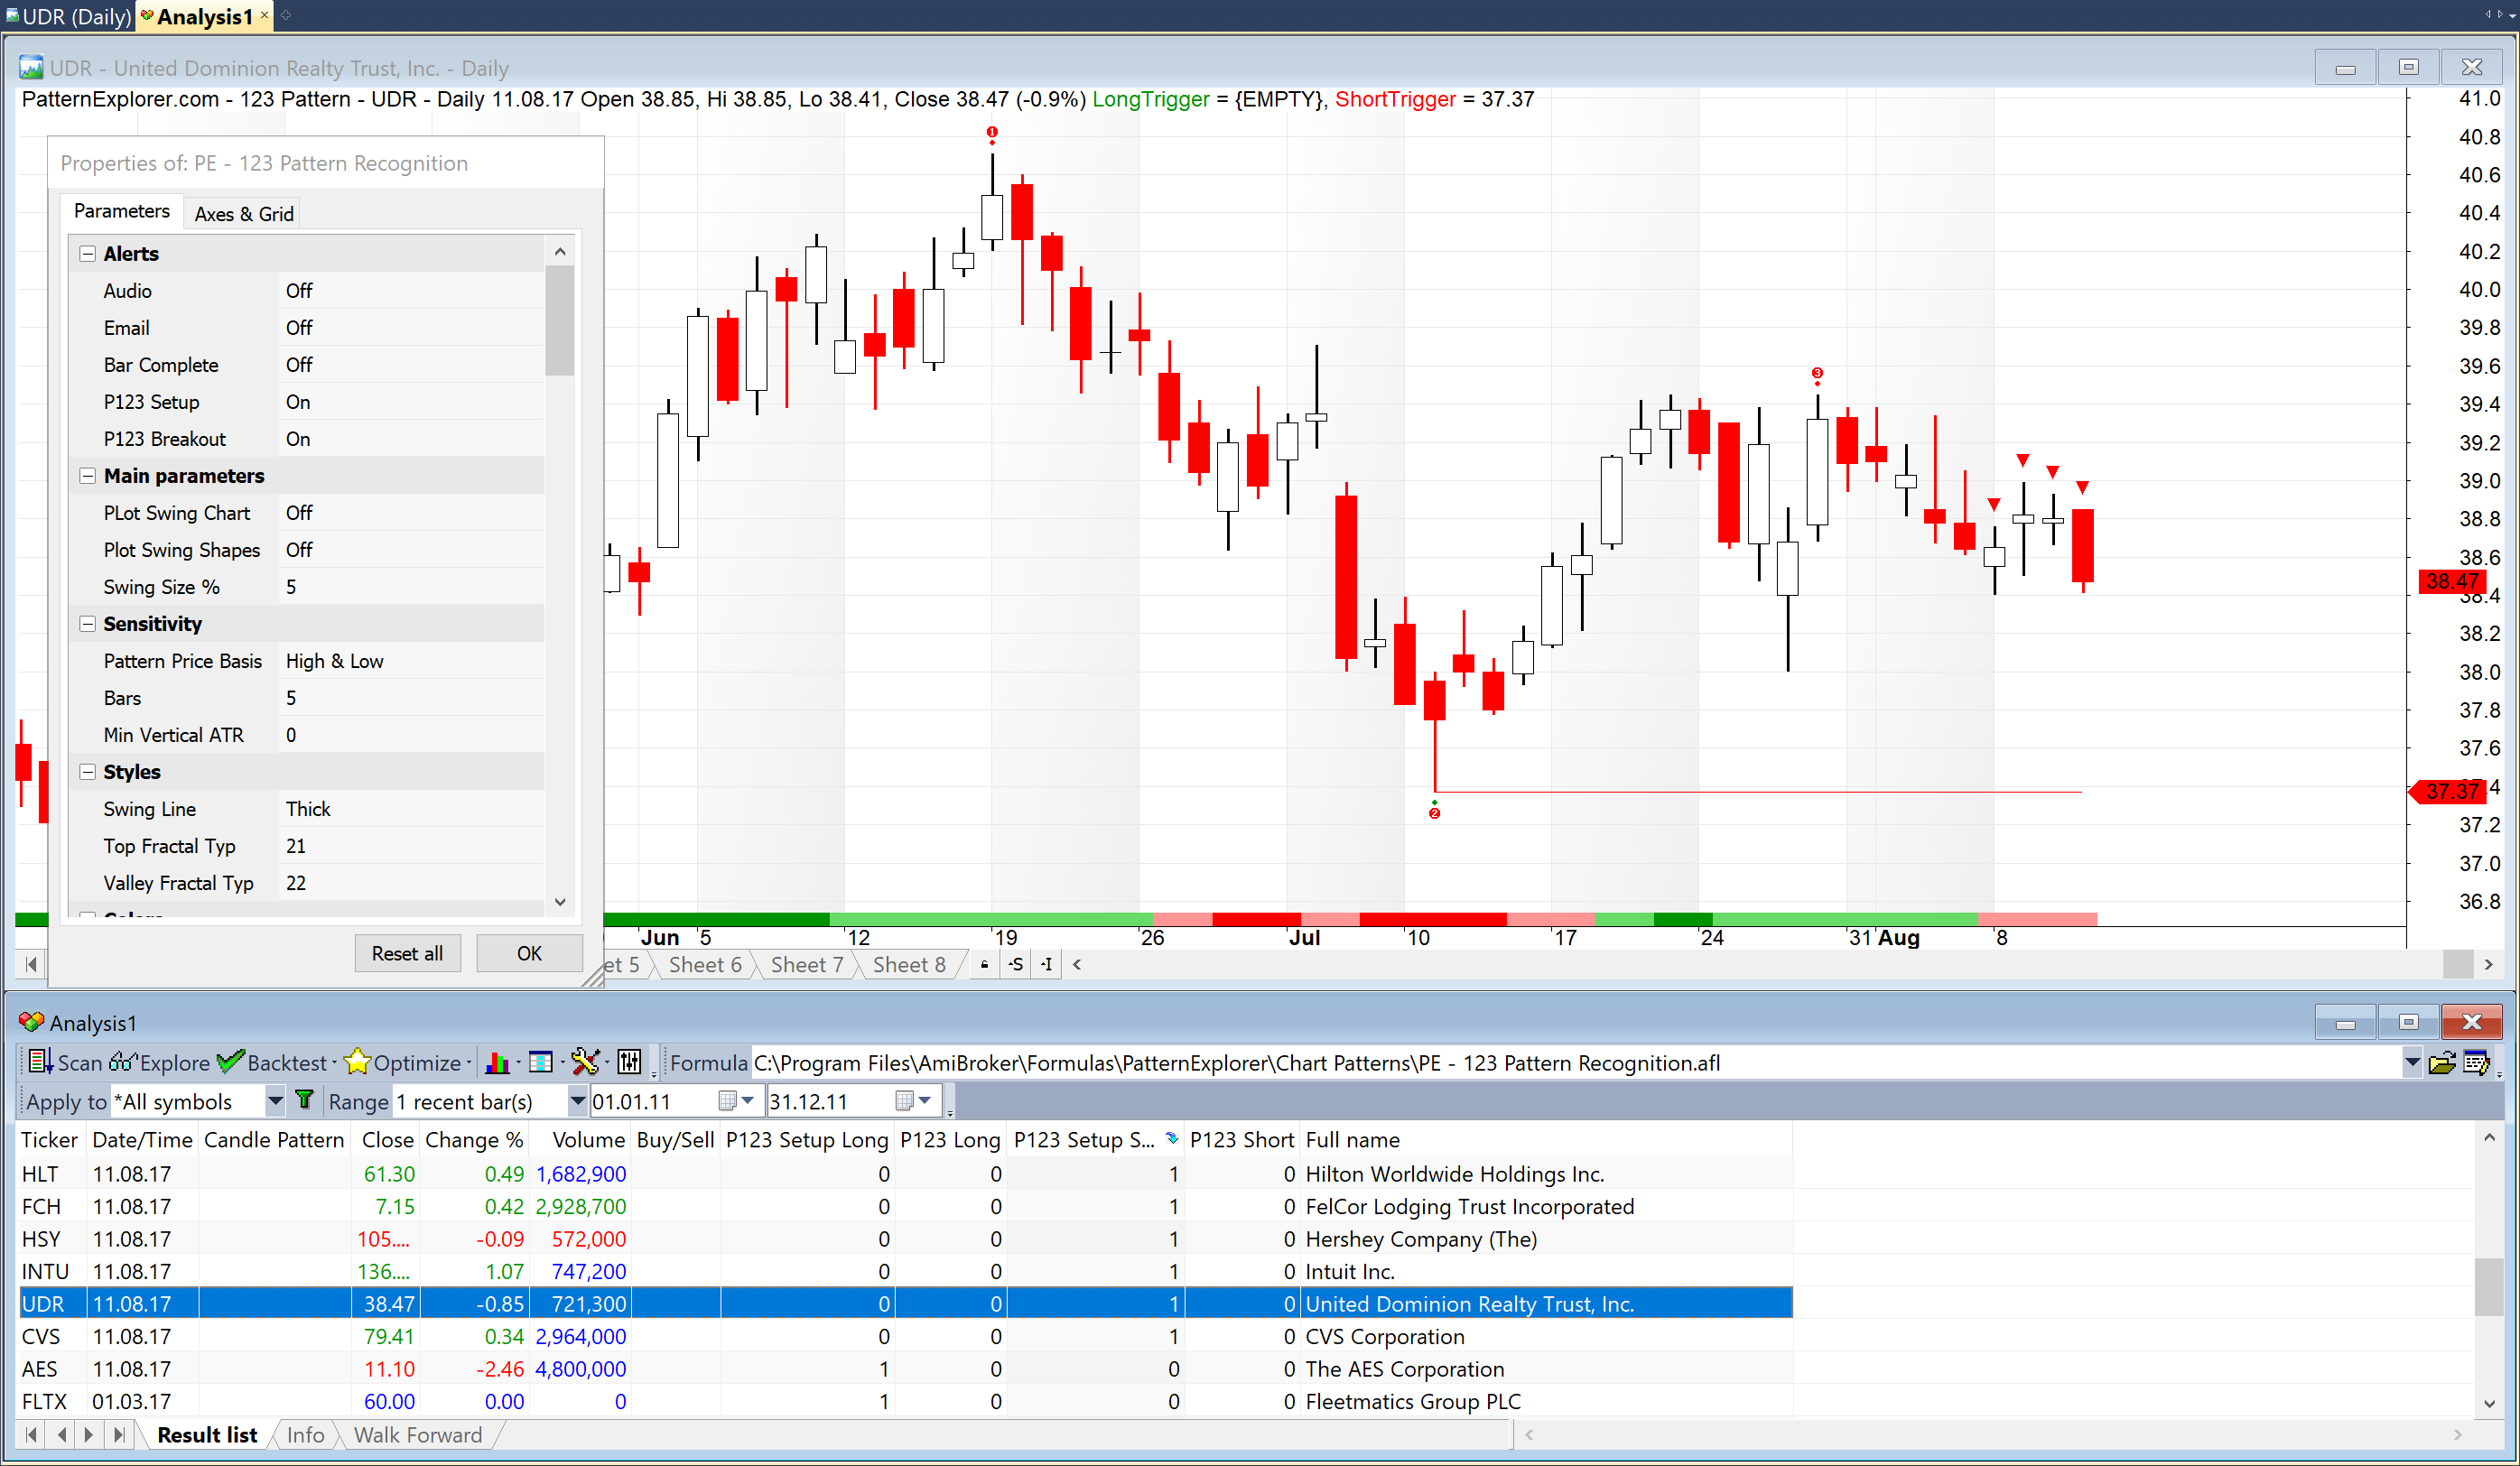Open the Walk Forward tab

click(x=417, y=1434)
